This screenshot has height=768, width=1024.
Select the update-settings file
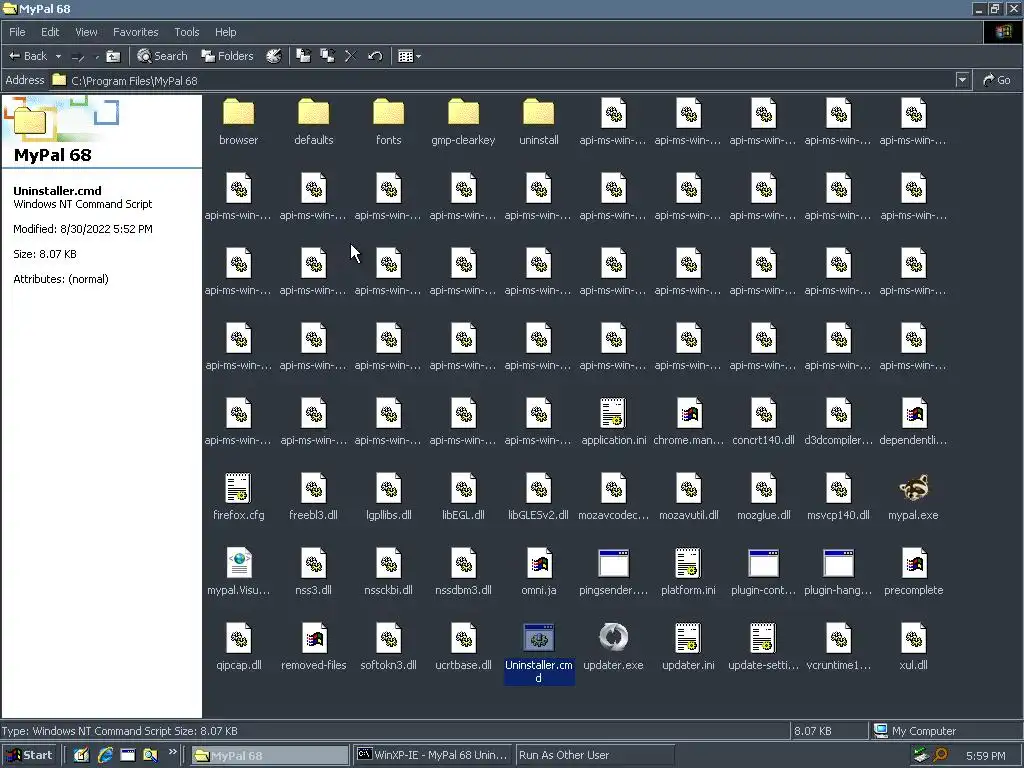(763, 647)
